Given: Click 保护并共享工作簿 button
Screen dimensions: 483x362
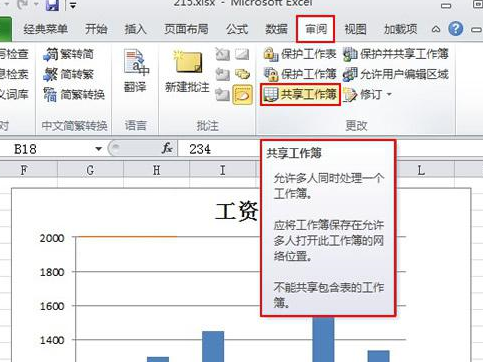Looking at the screenshot, I should pos(396,54).
